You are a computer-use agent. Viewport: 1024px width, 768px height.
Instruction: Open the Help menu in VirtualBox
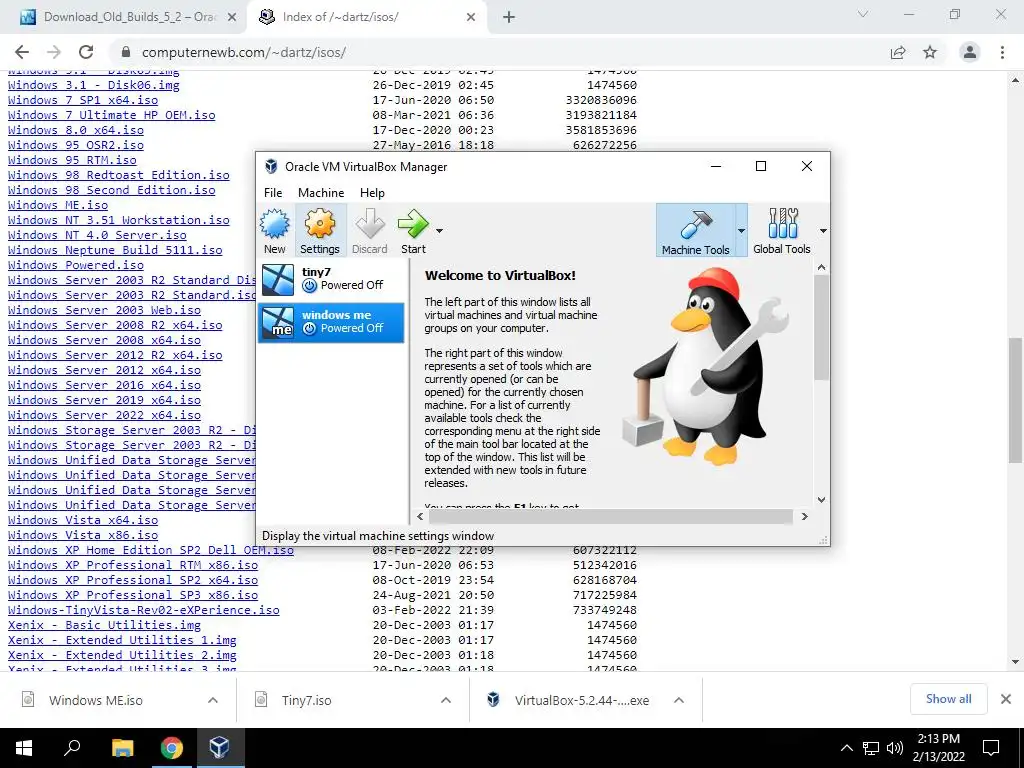point(372,193)
